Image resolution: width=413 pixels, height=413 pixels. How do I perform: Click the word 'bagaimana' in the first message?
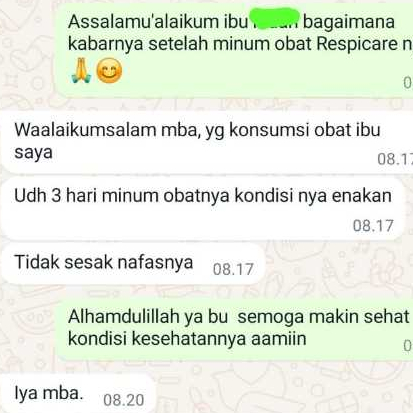(x=349, y=23)
